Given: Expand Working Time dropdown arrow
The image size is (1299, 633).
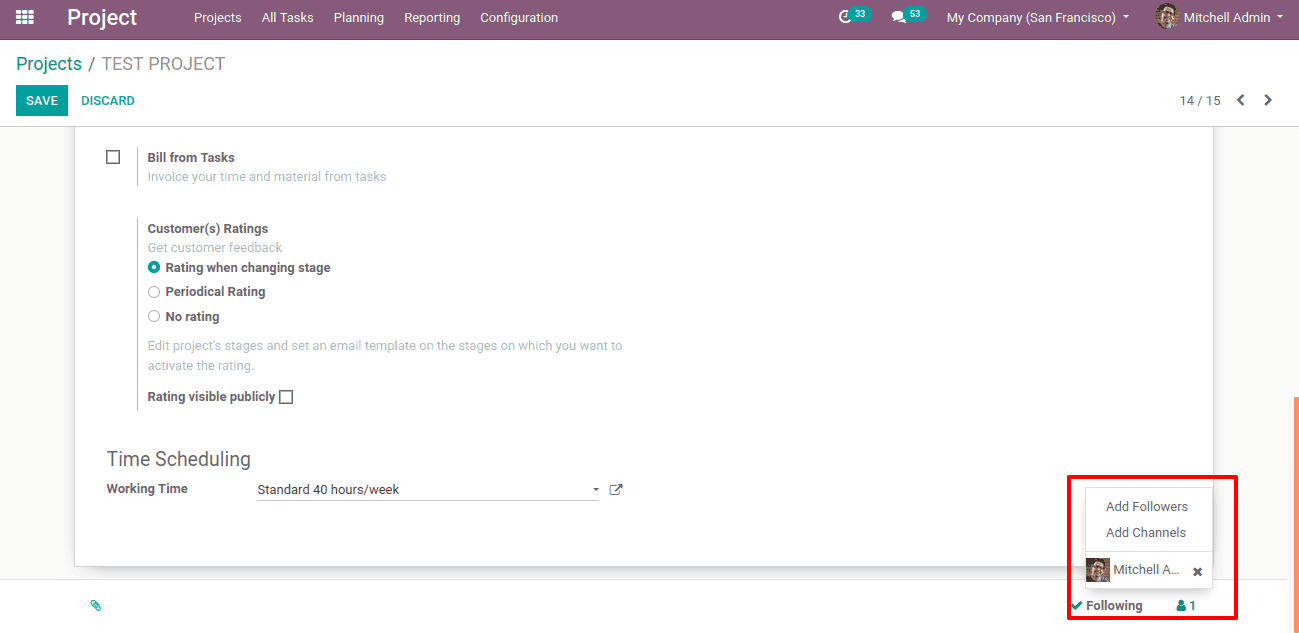Looking at the screenshot, I should point(596,490).
